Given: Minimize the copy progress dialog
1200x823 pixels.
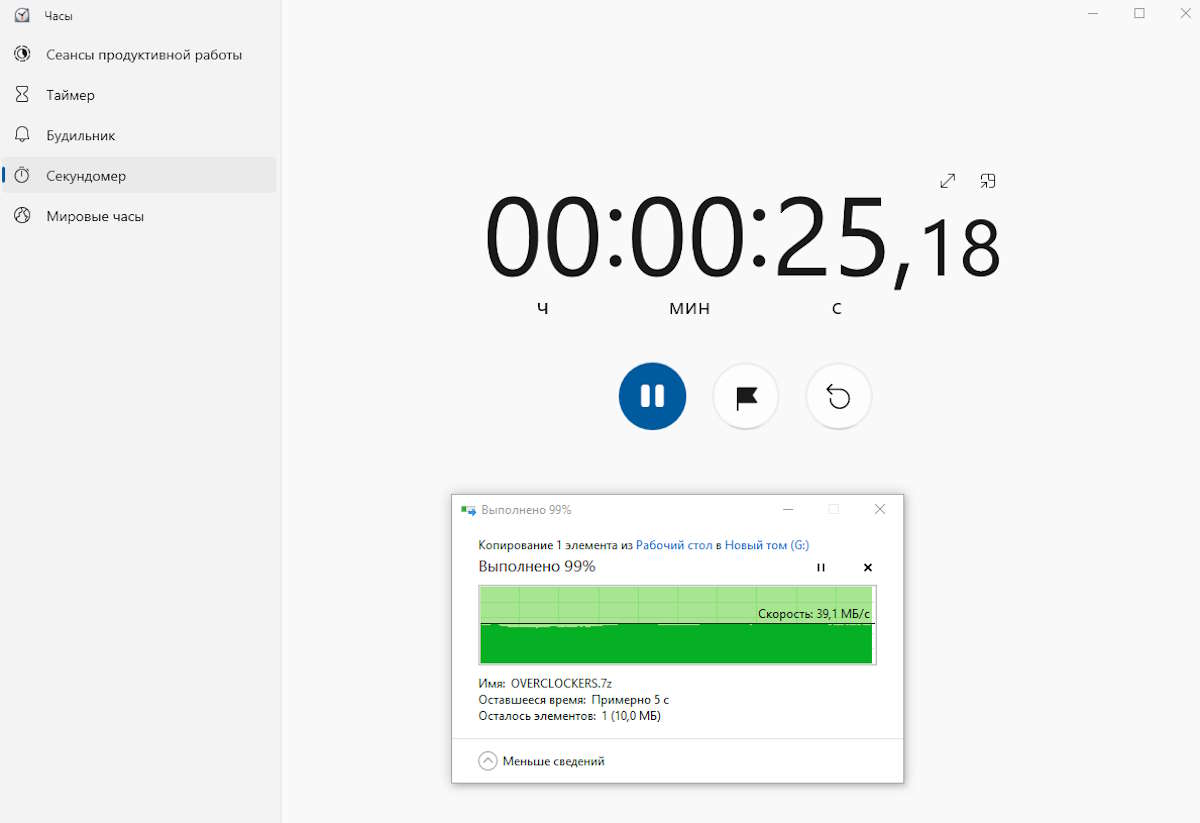Looking at the screenshot, I should (788, 509).
